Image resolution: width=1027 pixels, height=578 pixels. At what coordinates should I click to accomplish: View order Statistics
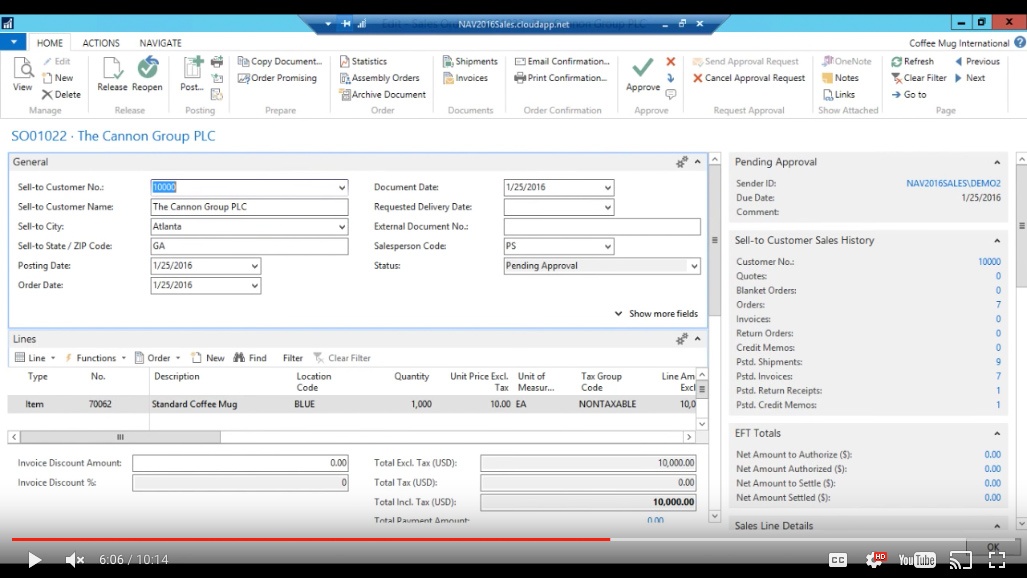pyautogui.click(x=364, y=62)
